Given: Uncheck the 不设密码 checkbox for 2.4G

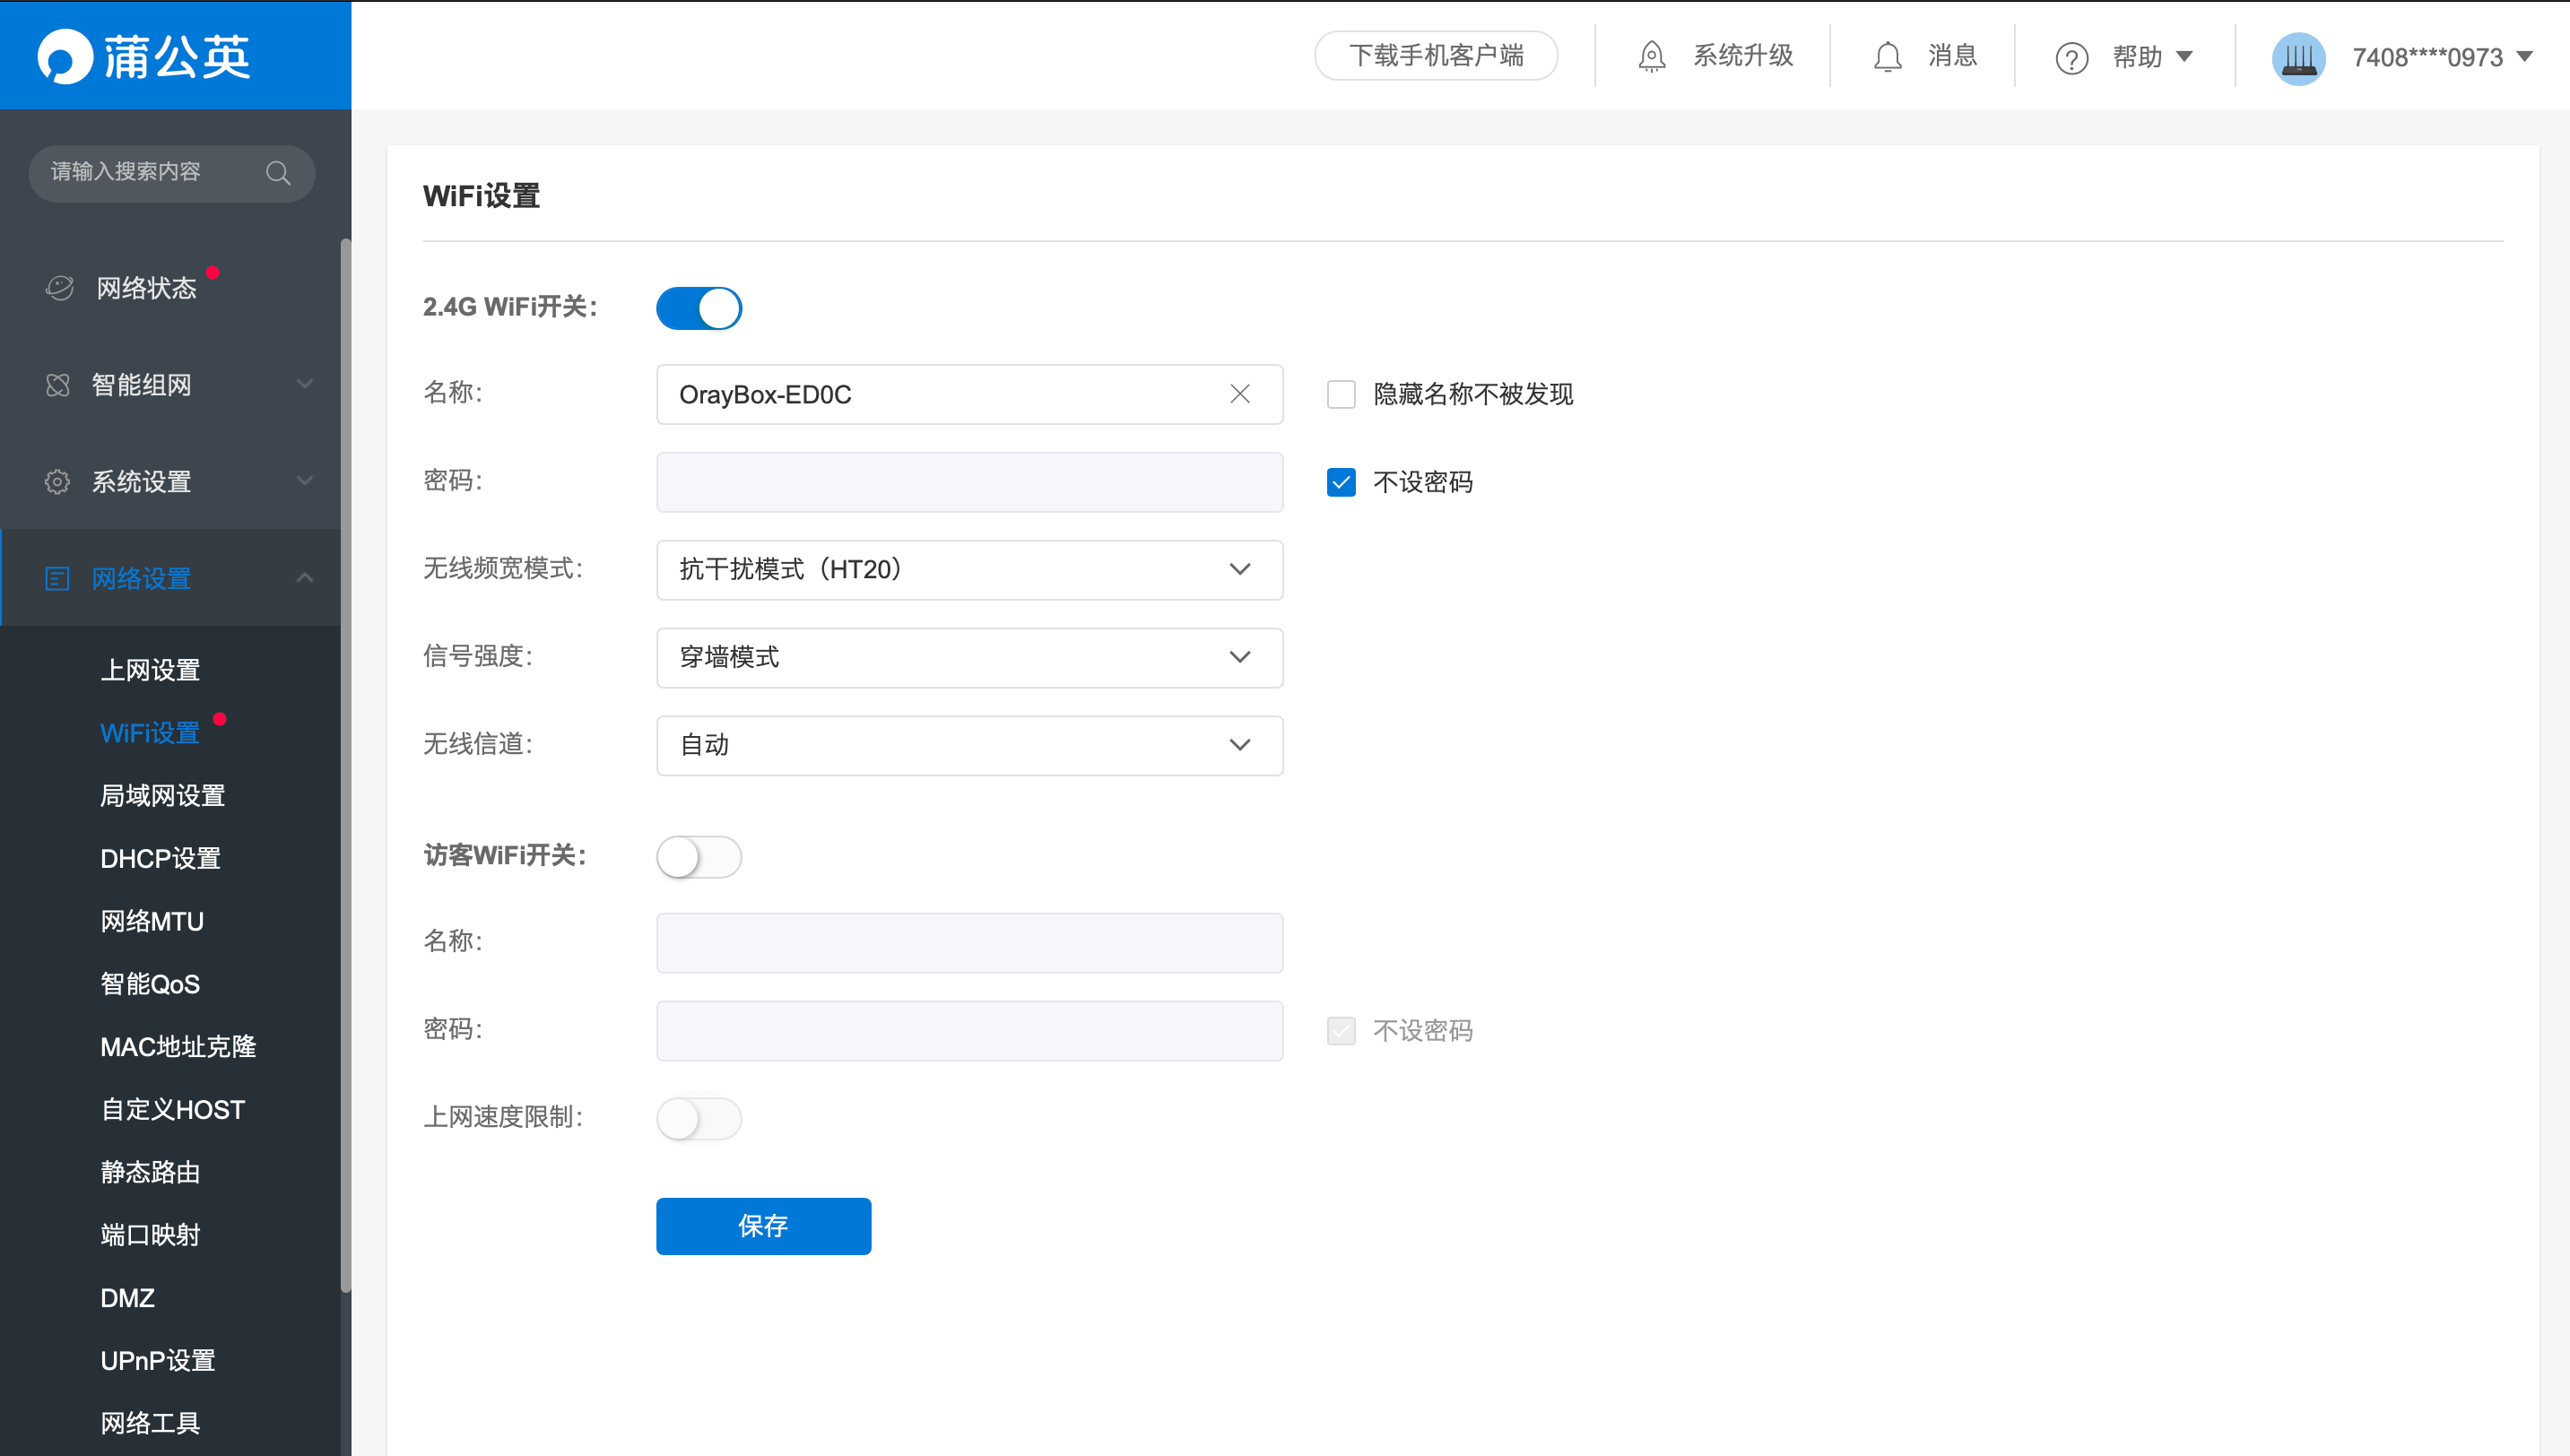Looking at the screenshot, I should click(x=1341, y=482).
